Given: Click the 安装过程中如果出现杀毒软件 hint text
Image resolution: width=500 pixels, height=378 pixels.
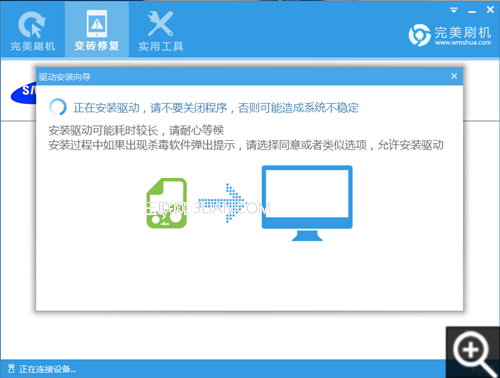Looking at the screenshot, I should [246, 145].
